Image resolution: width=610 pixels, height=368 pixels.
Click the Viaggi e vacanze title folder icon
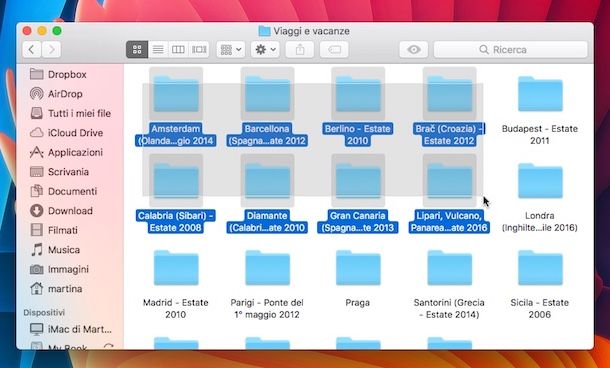(x=264, y=31)
